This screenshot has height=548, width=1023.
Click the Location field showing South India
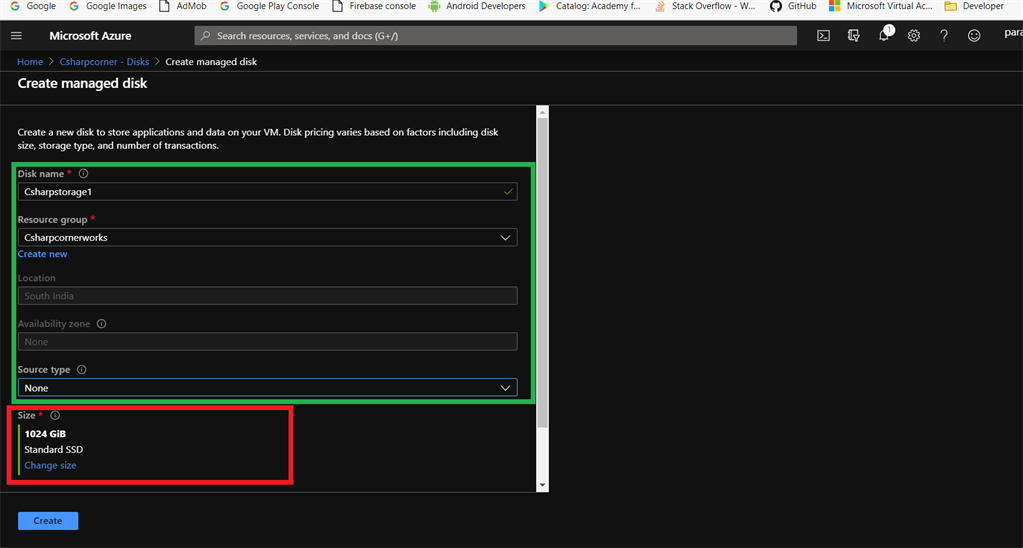pos(267,296)
